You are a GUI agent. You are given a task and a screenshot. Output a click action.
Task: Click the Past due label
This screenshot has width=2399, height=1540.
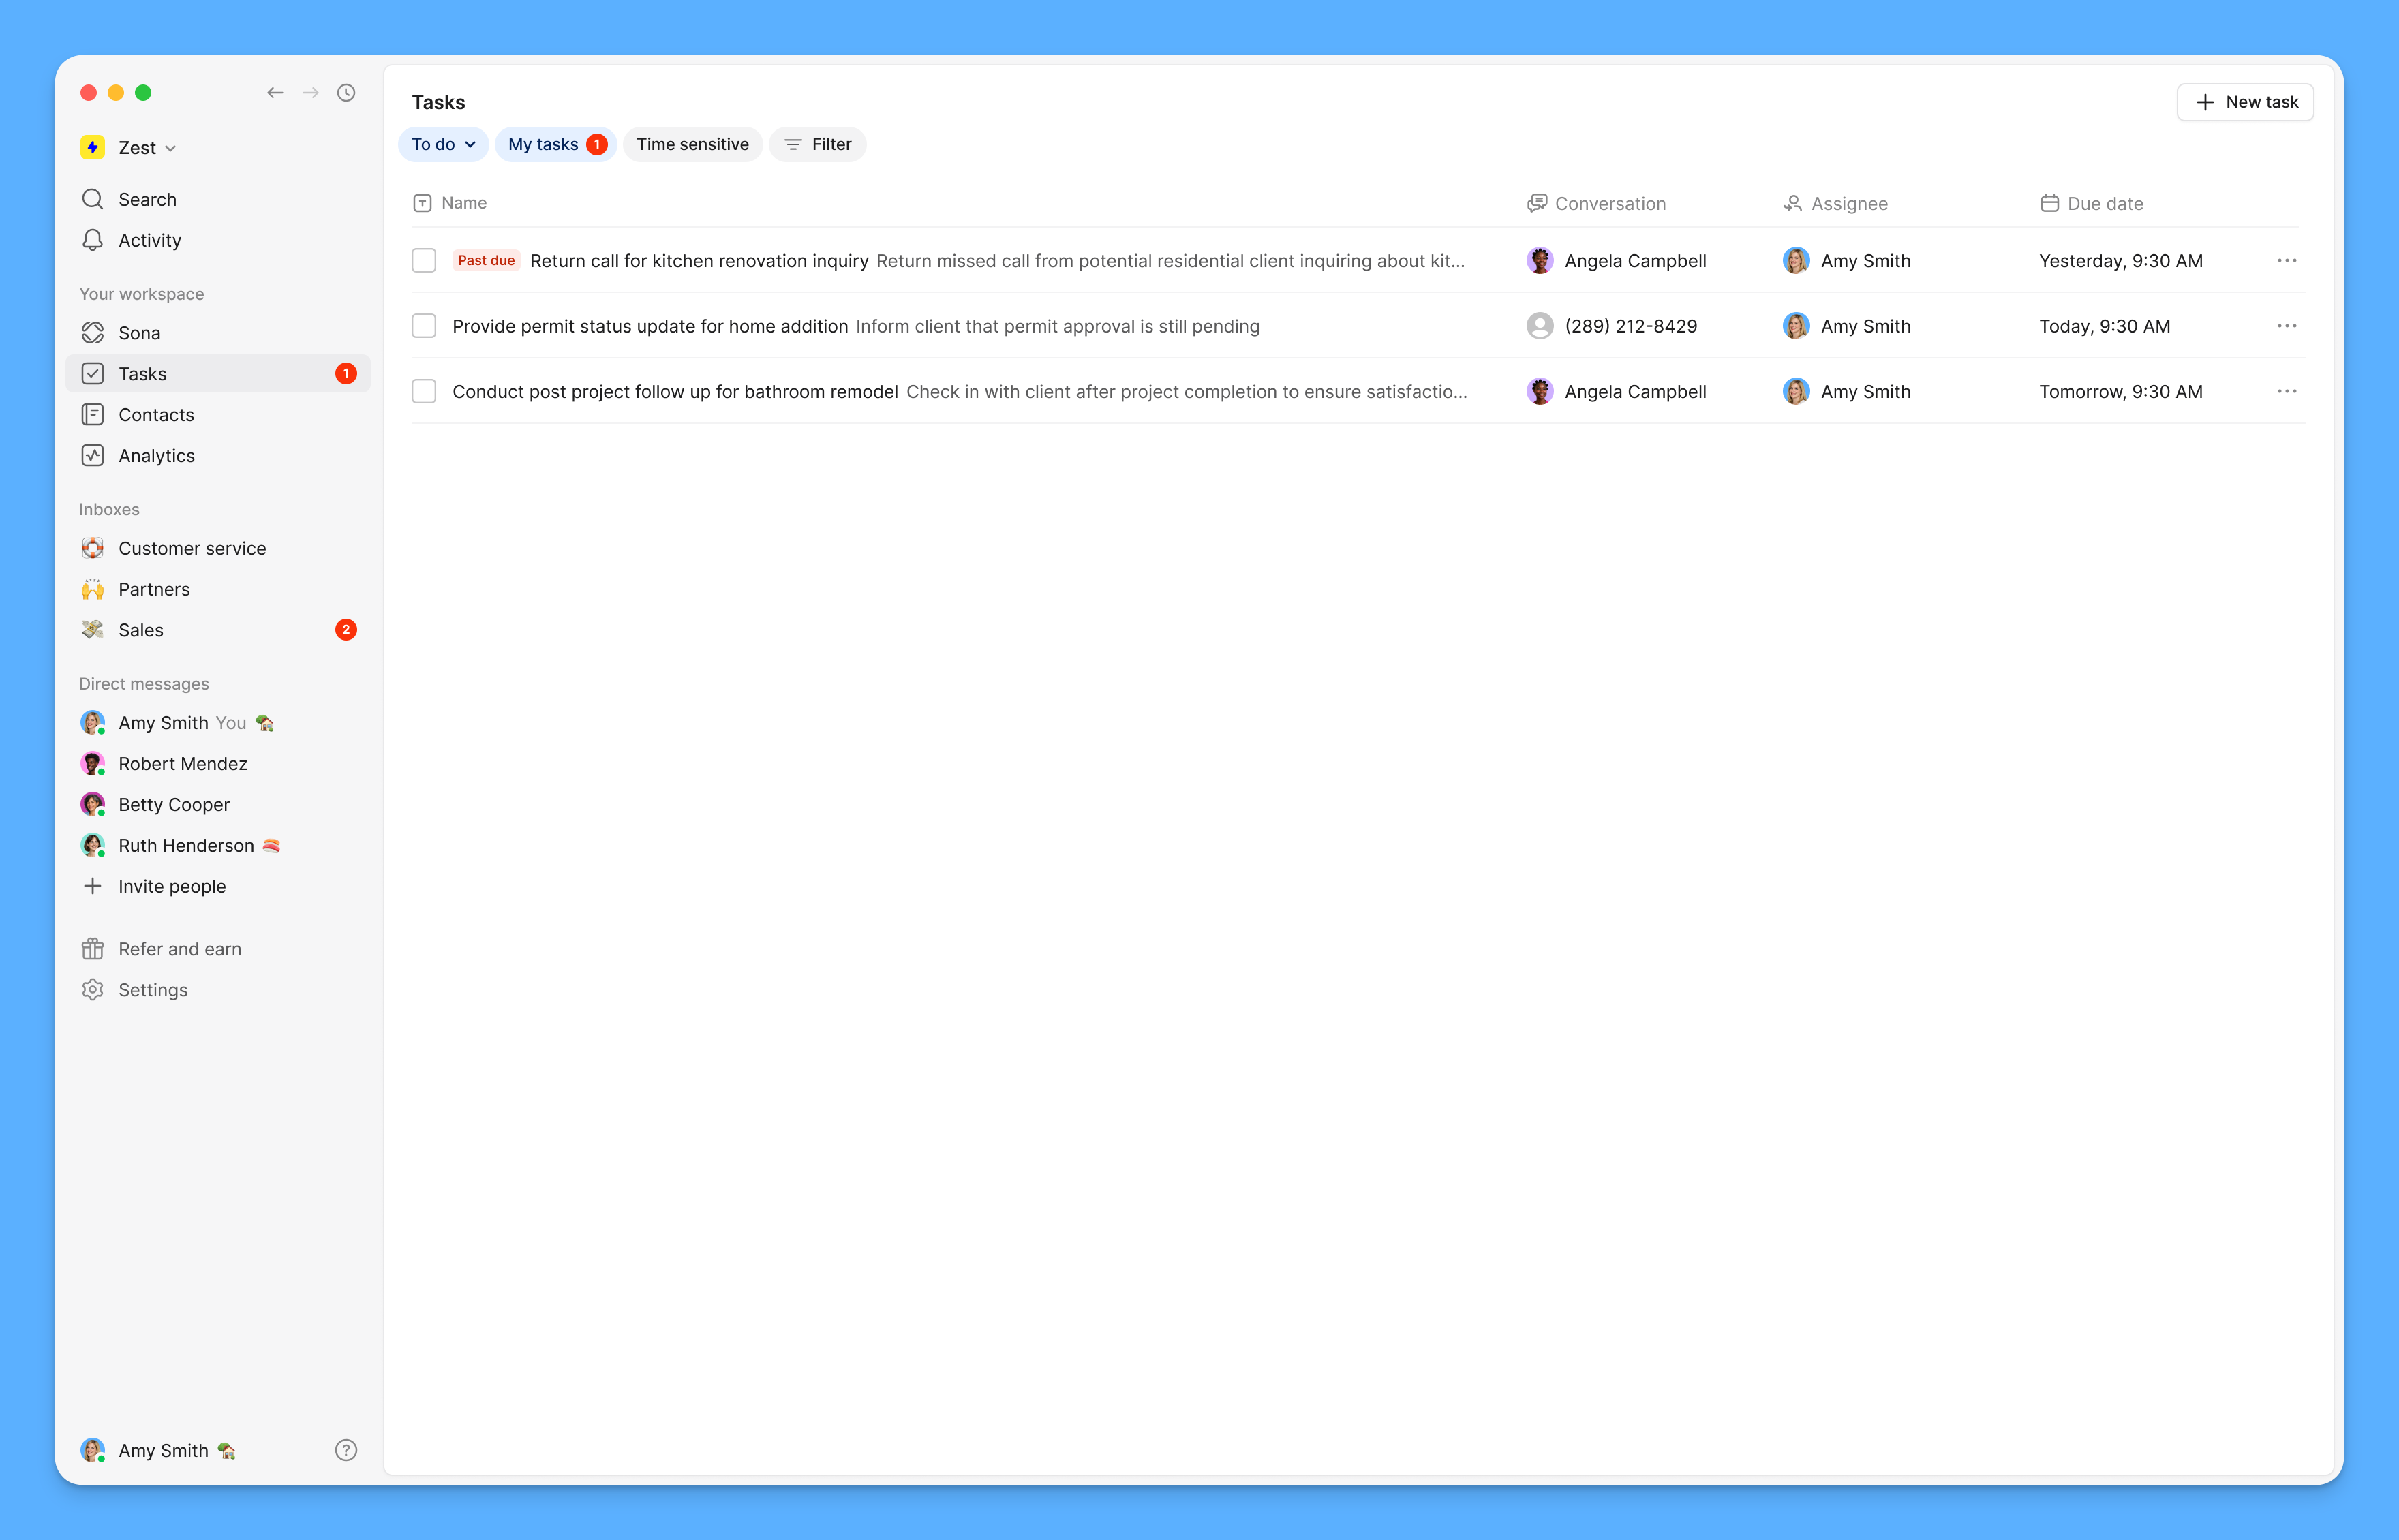(486, 261)
